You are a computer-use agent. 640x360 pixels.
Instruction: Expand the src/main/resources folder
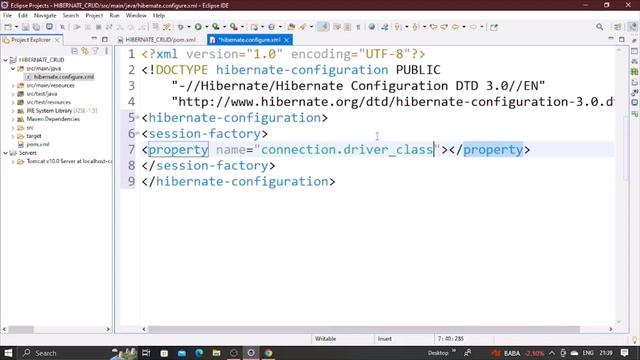[13, 86]
